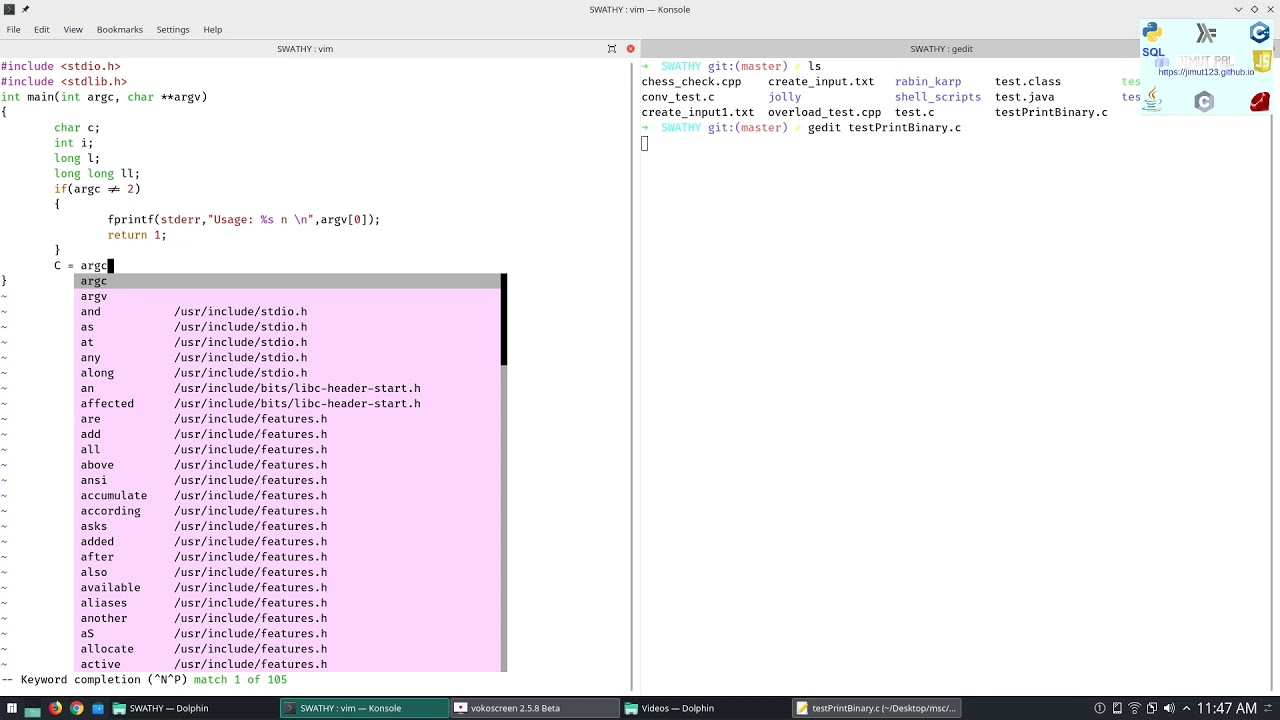
Task: Open the notifications tray icon
Action: (x=1100, y=708)
